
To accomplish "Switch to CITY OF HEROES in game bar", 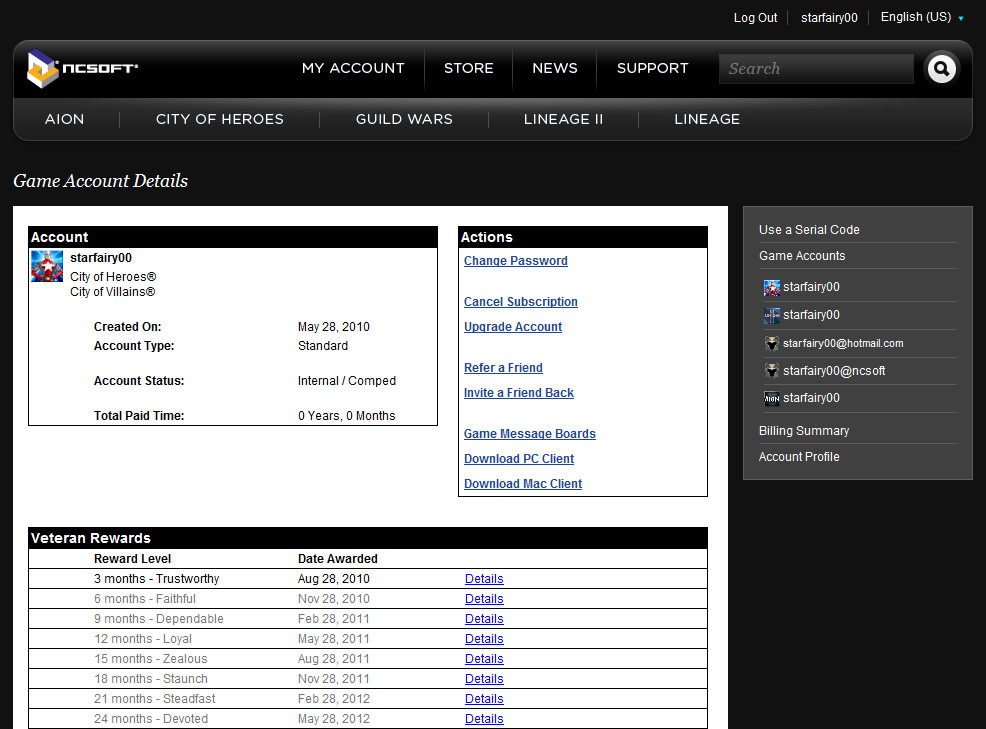I will (x=219, y=119).
